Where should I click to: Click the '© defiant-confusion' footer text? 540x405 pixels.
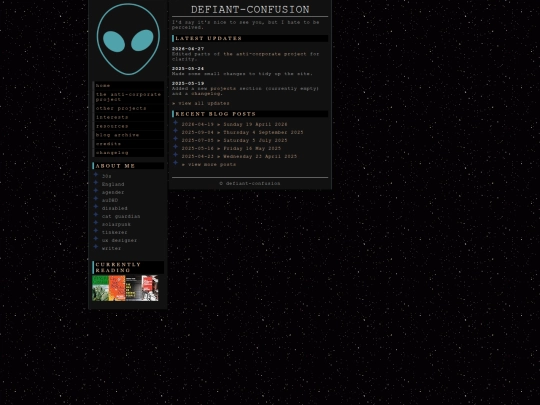250,184
